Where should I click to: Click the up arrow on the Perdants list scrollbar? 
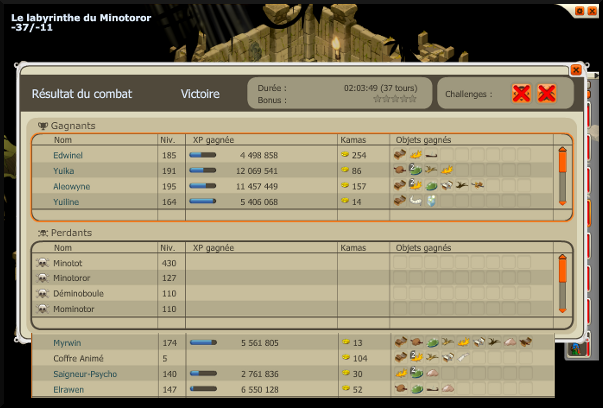pos(562,257)
